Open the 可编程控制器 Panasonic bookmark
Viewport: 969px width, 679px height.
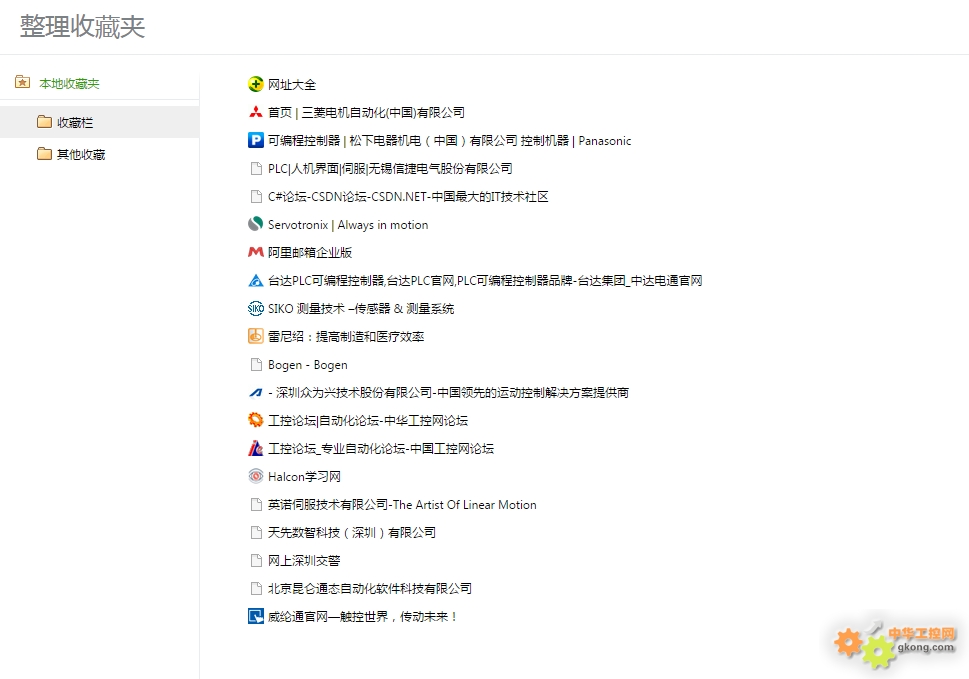pos(449,141)
